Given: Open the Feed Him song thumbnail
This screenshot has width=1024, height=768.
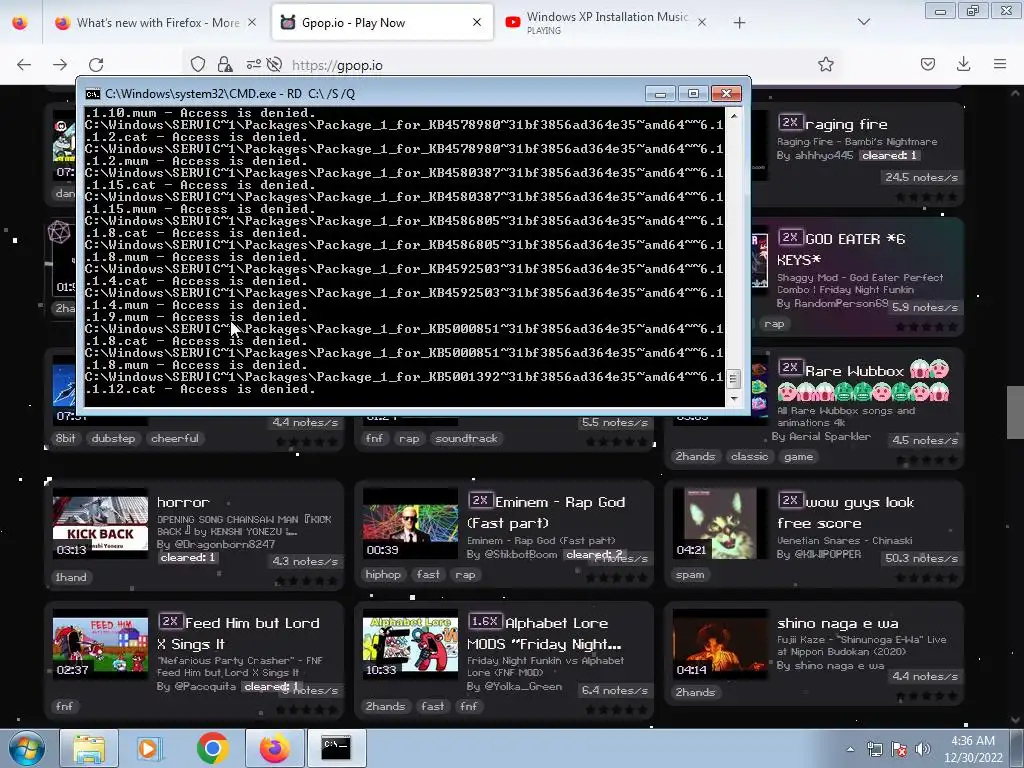Looking at the screenshot, I should (100, 645).
